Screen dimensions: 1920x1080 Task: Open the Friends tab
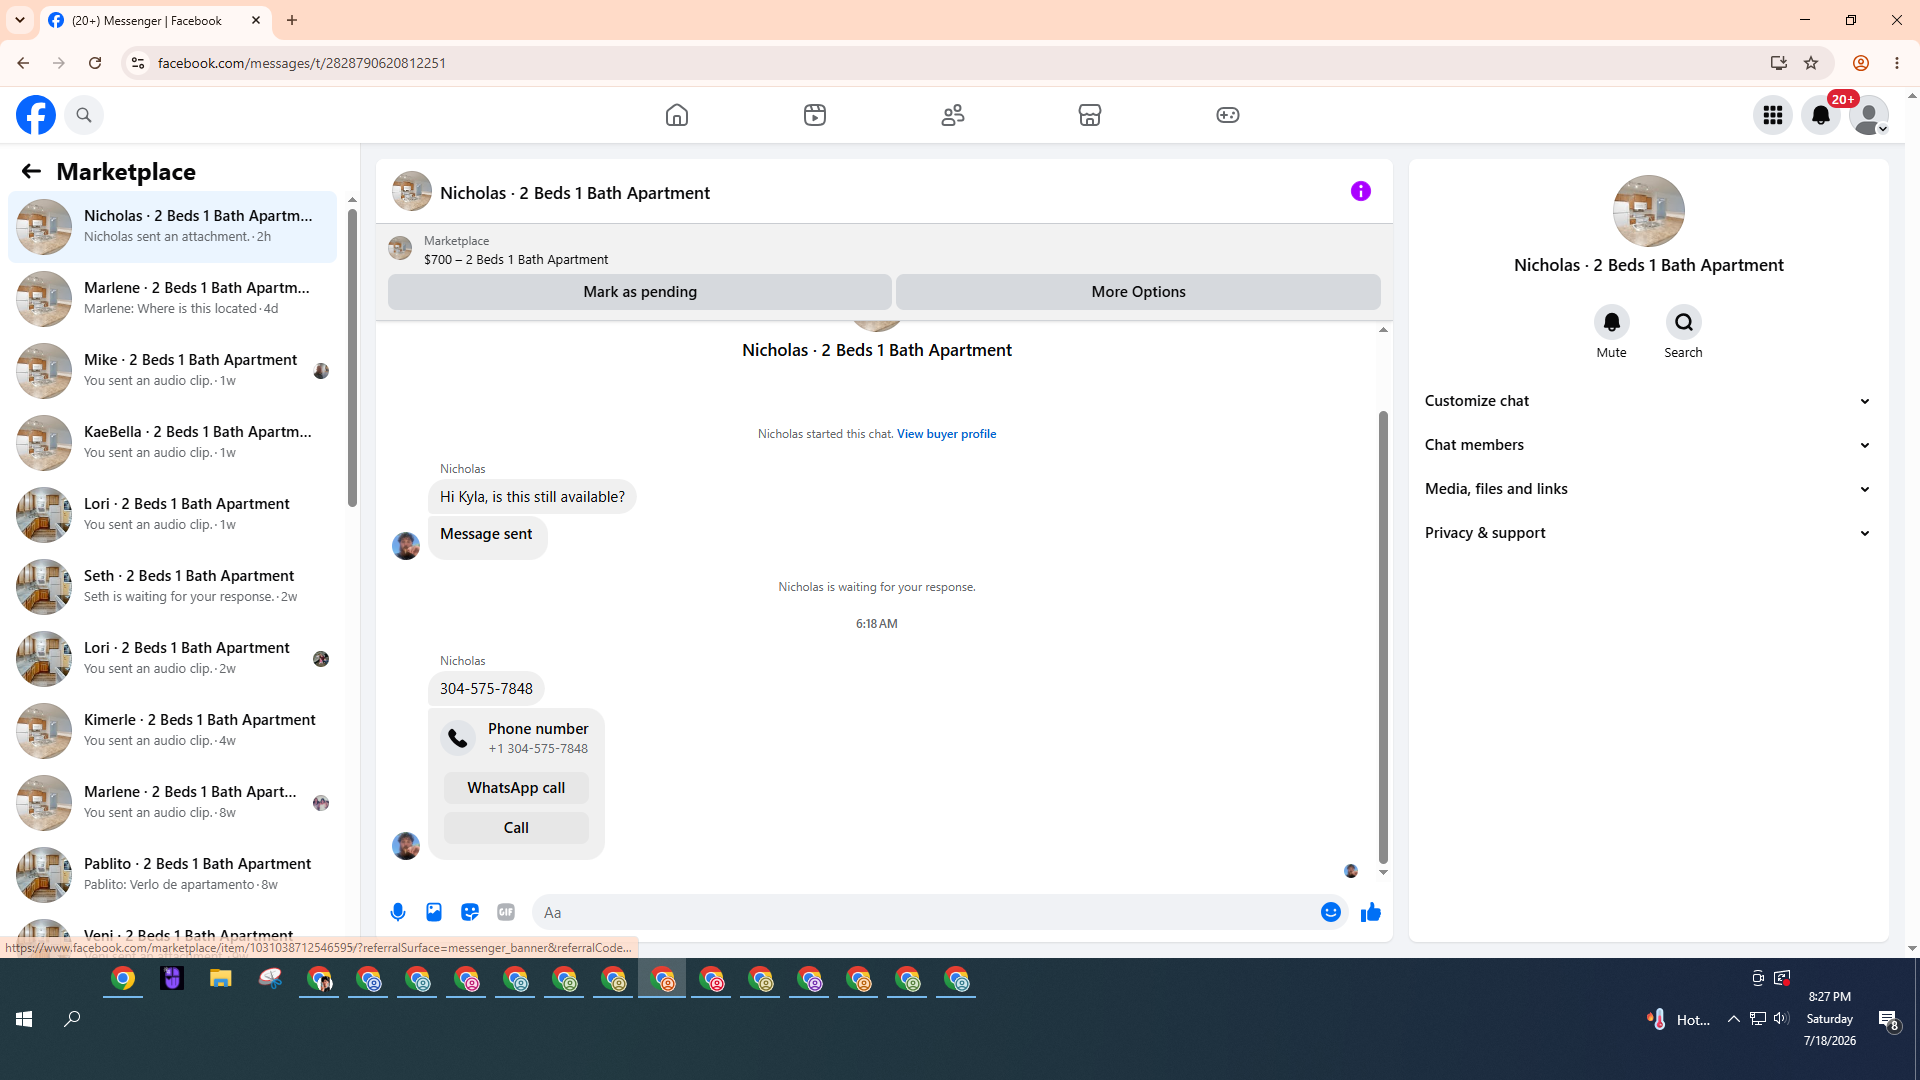pos(953,115)
